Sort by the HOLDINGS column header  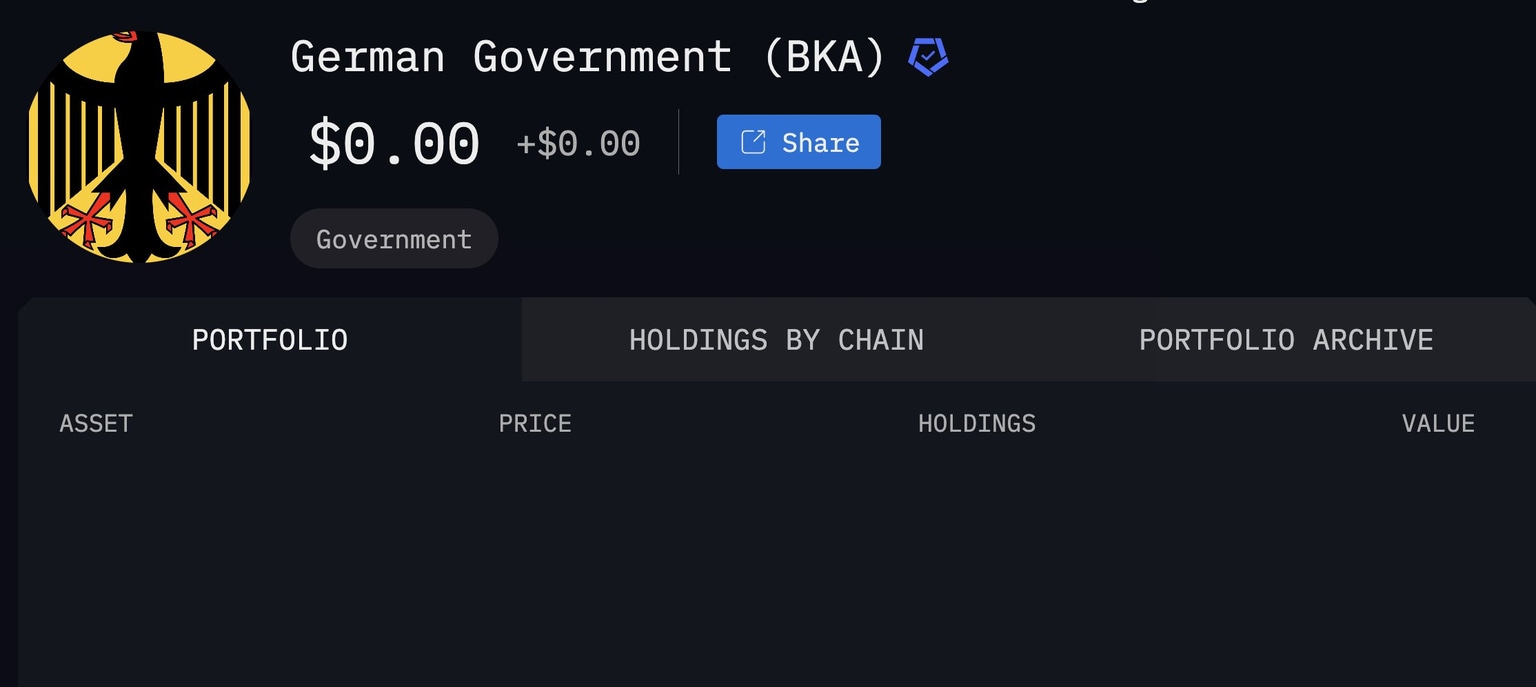click(977, 423)
